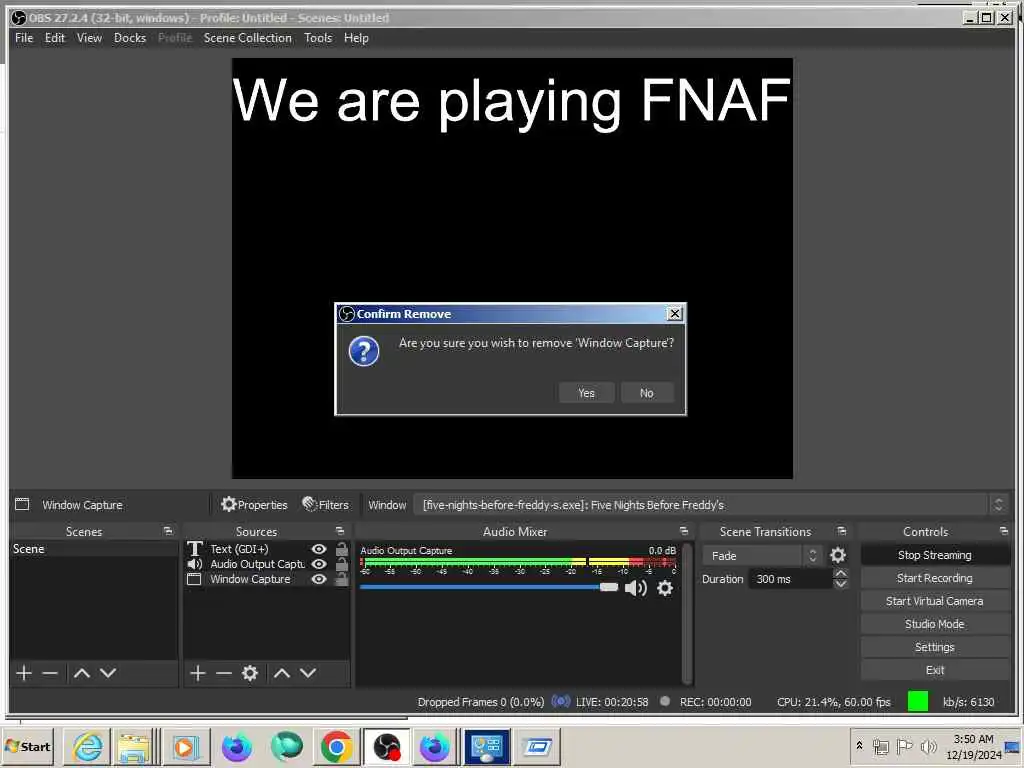Toggle lock on Audio Output Capture source
The width and height of the screenshot is (1024, 768).
tap(341, 564)
